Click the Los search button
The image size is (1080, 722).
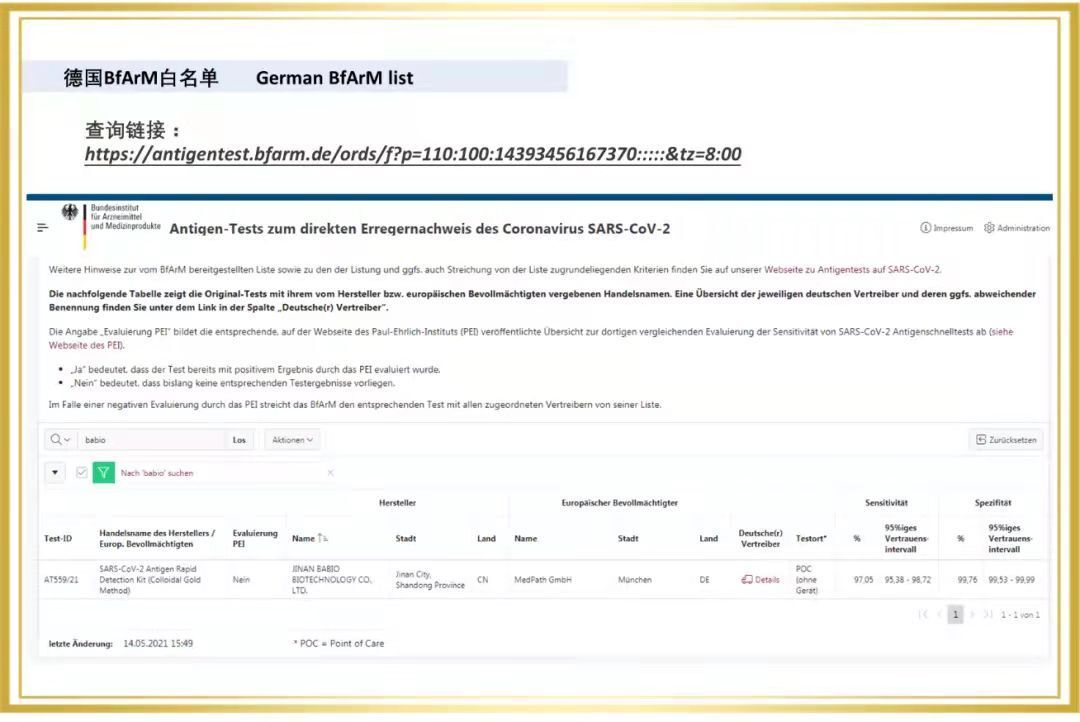tap(239, 440)
